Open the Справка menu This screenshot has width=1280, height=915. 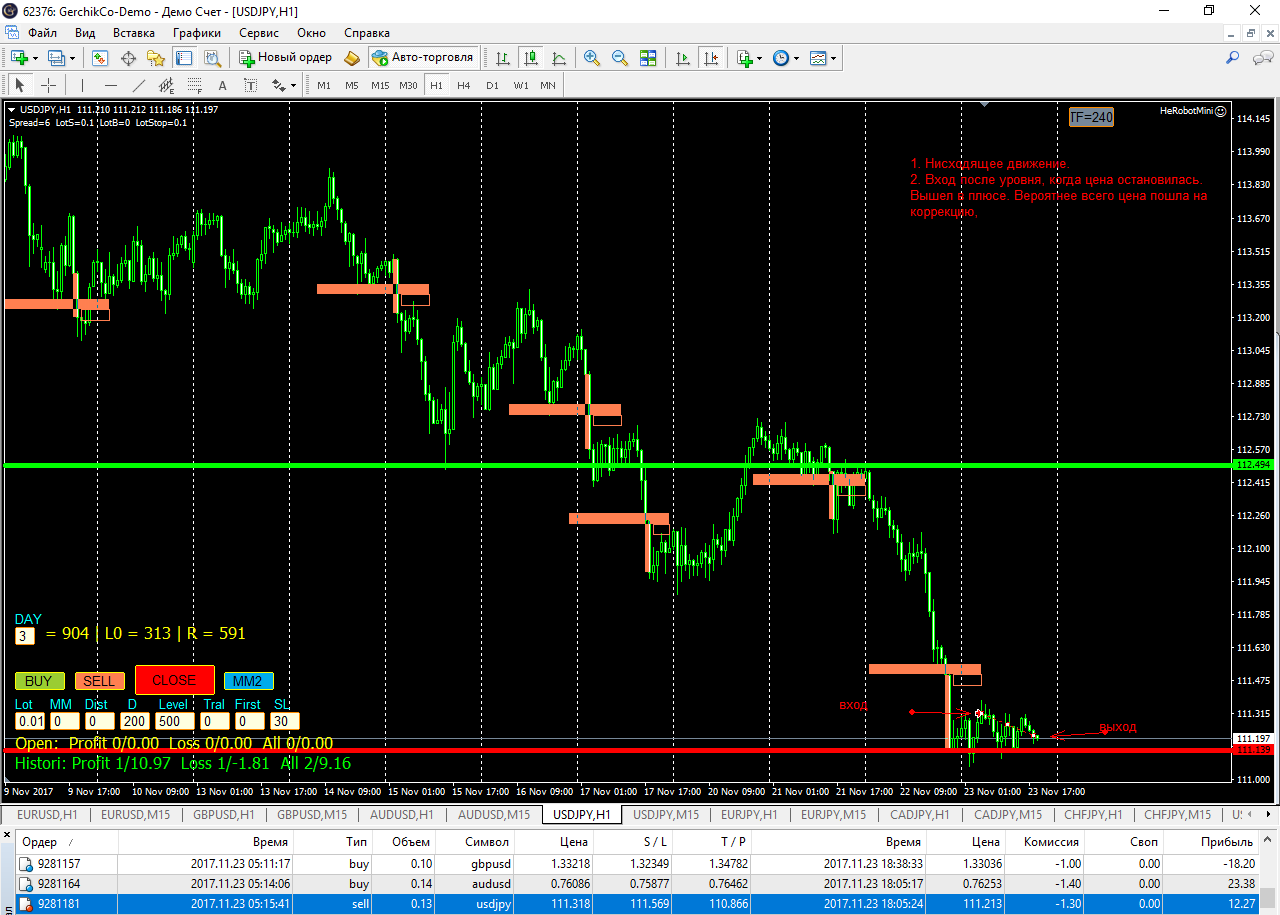(367, 32)
